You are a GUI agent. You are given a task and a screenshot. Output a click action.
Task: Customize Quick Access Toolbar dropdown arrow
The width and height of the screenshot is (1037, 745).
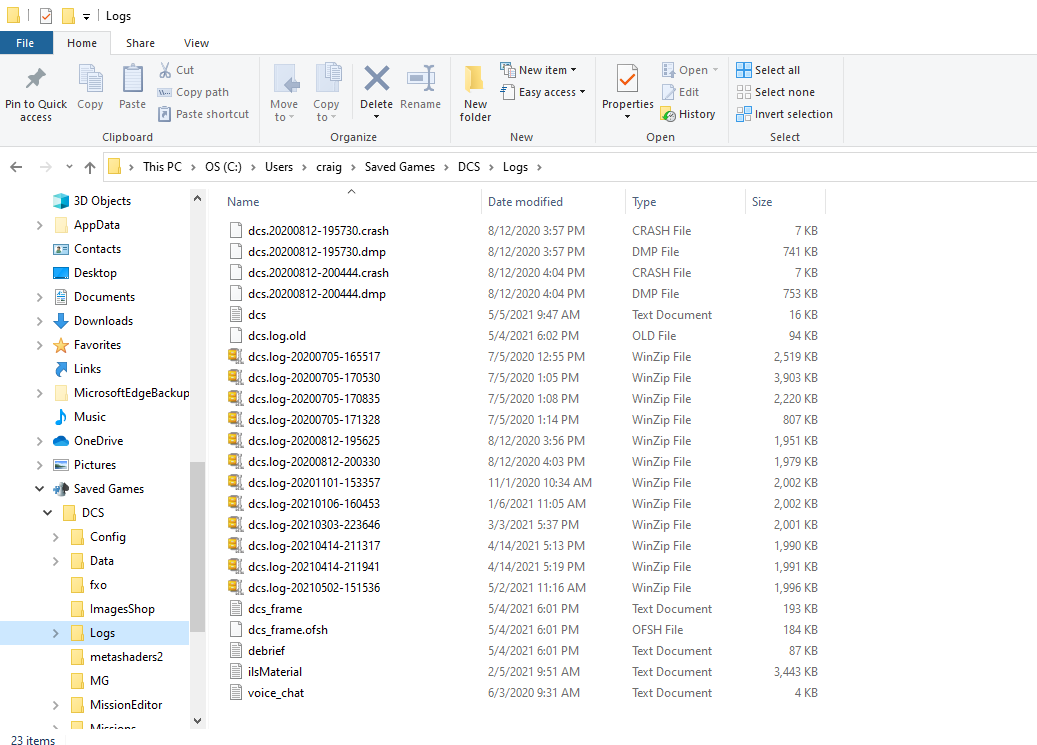click(x=87, y=17)
